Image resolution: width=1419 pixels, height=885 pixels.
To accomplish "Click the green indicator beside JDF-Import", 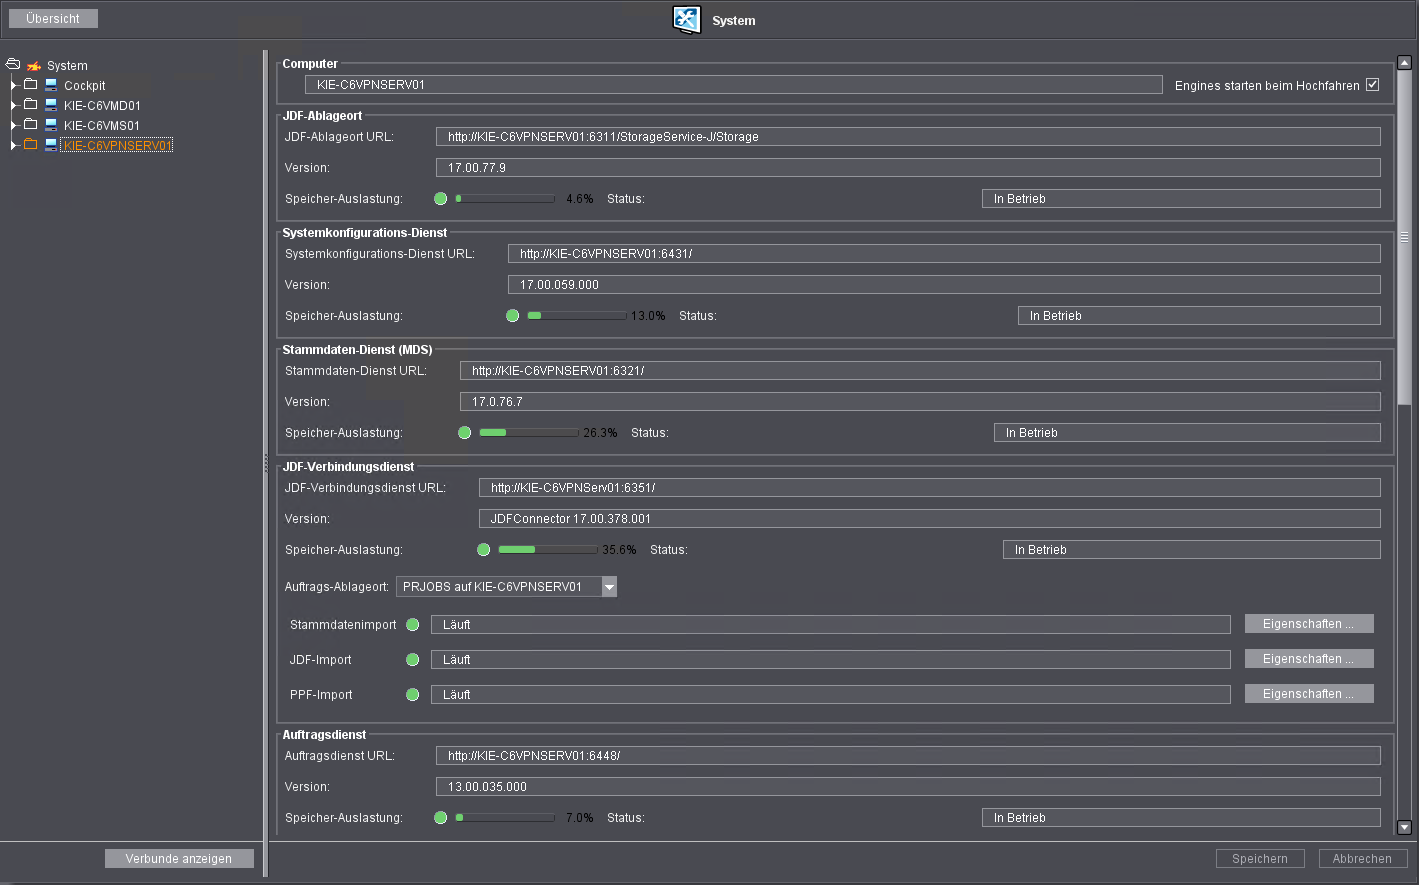I will pyautogui.click(x=413, y=660).
